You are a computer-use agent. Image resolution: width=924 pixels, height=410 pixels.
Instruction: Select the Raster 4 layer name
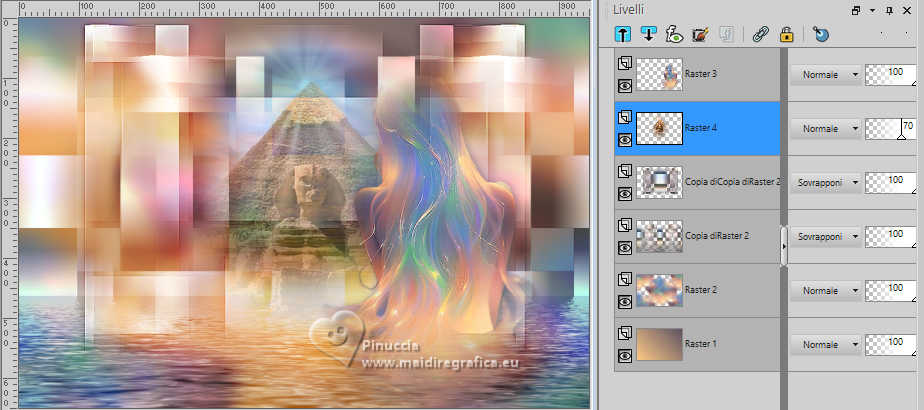tap(701, 128)
